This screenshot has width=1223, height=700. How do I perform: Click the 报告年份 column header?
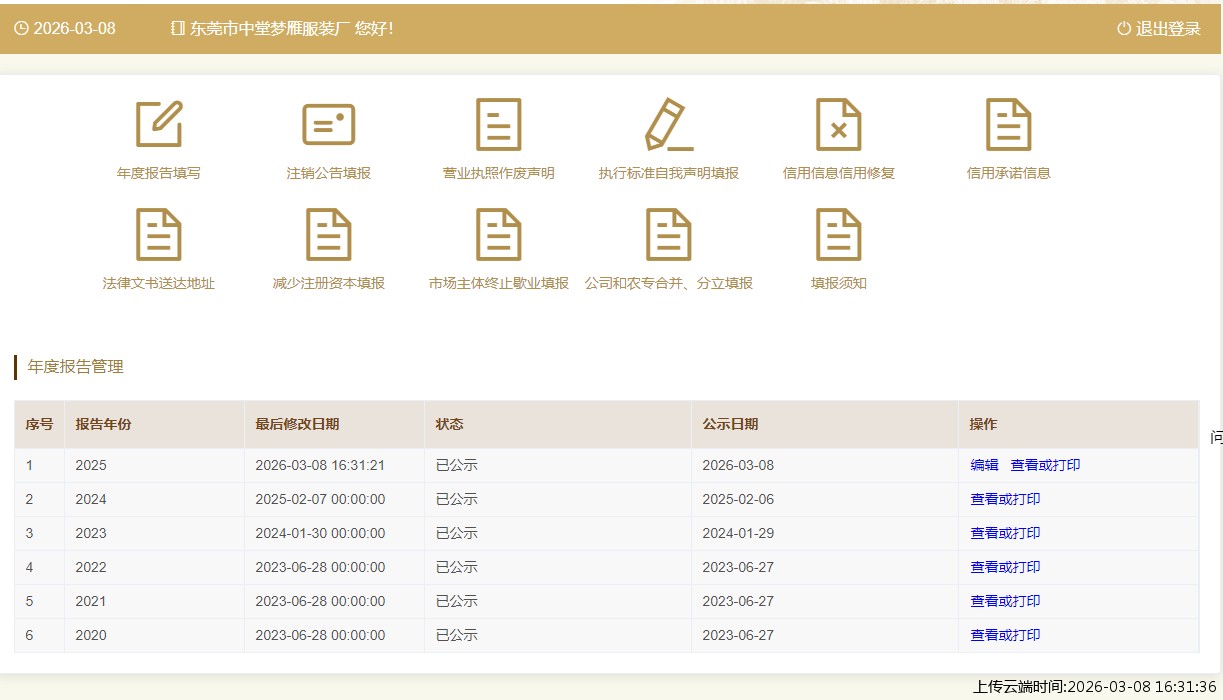pyautogui.click(x=103, y=424)
